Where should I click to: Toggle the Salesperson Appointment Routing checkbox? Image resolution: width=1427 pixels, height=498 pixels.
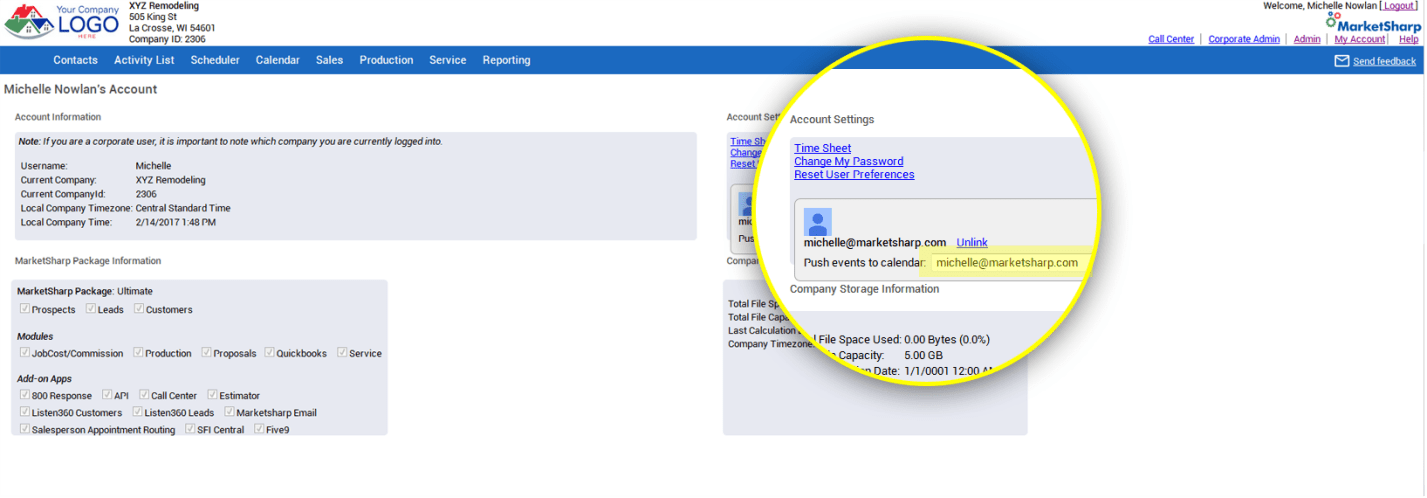pos(24,428)
